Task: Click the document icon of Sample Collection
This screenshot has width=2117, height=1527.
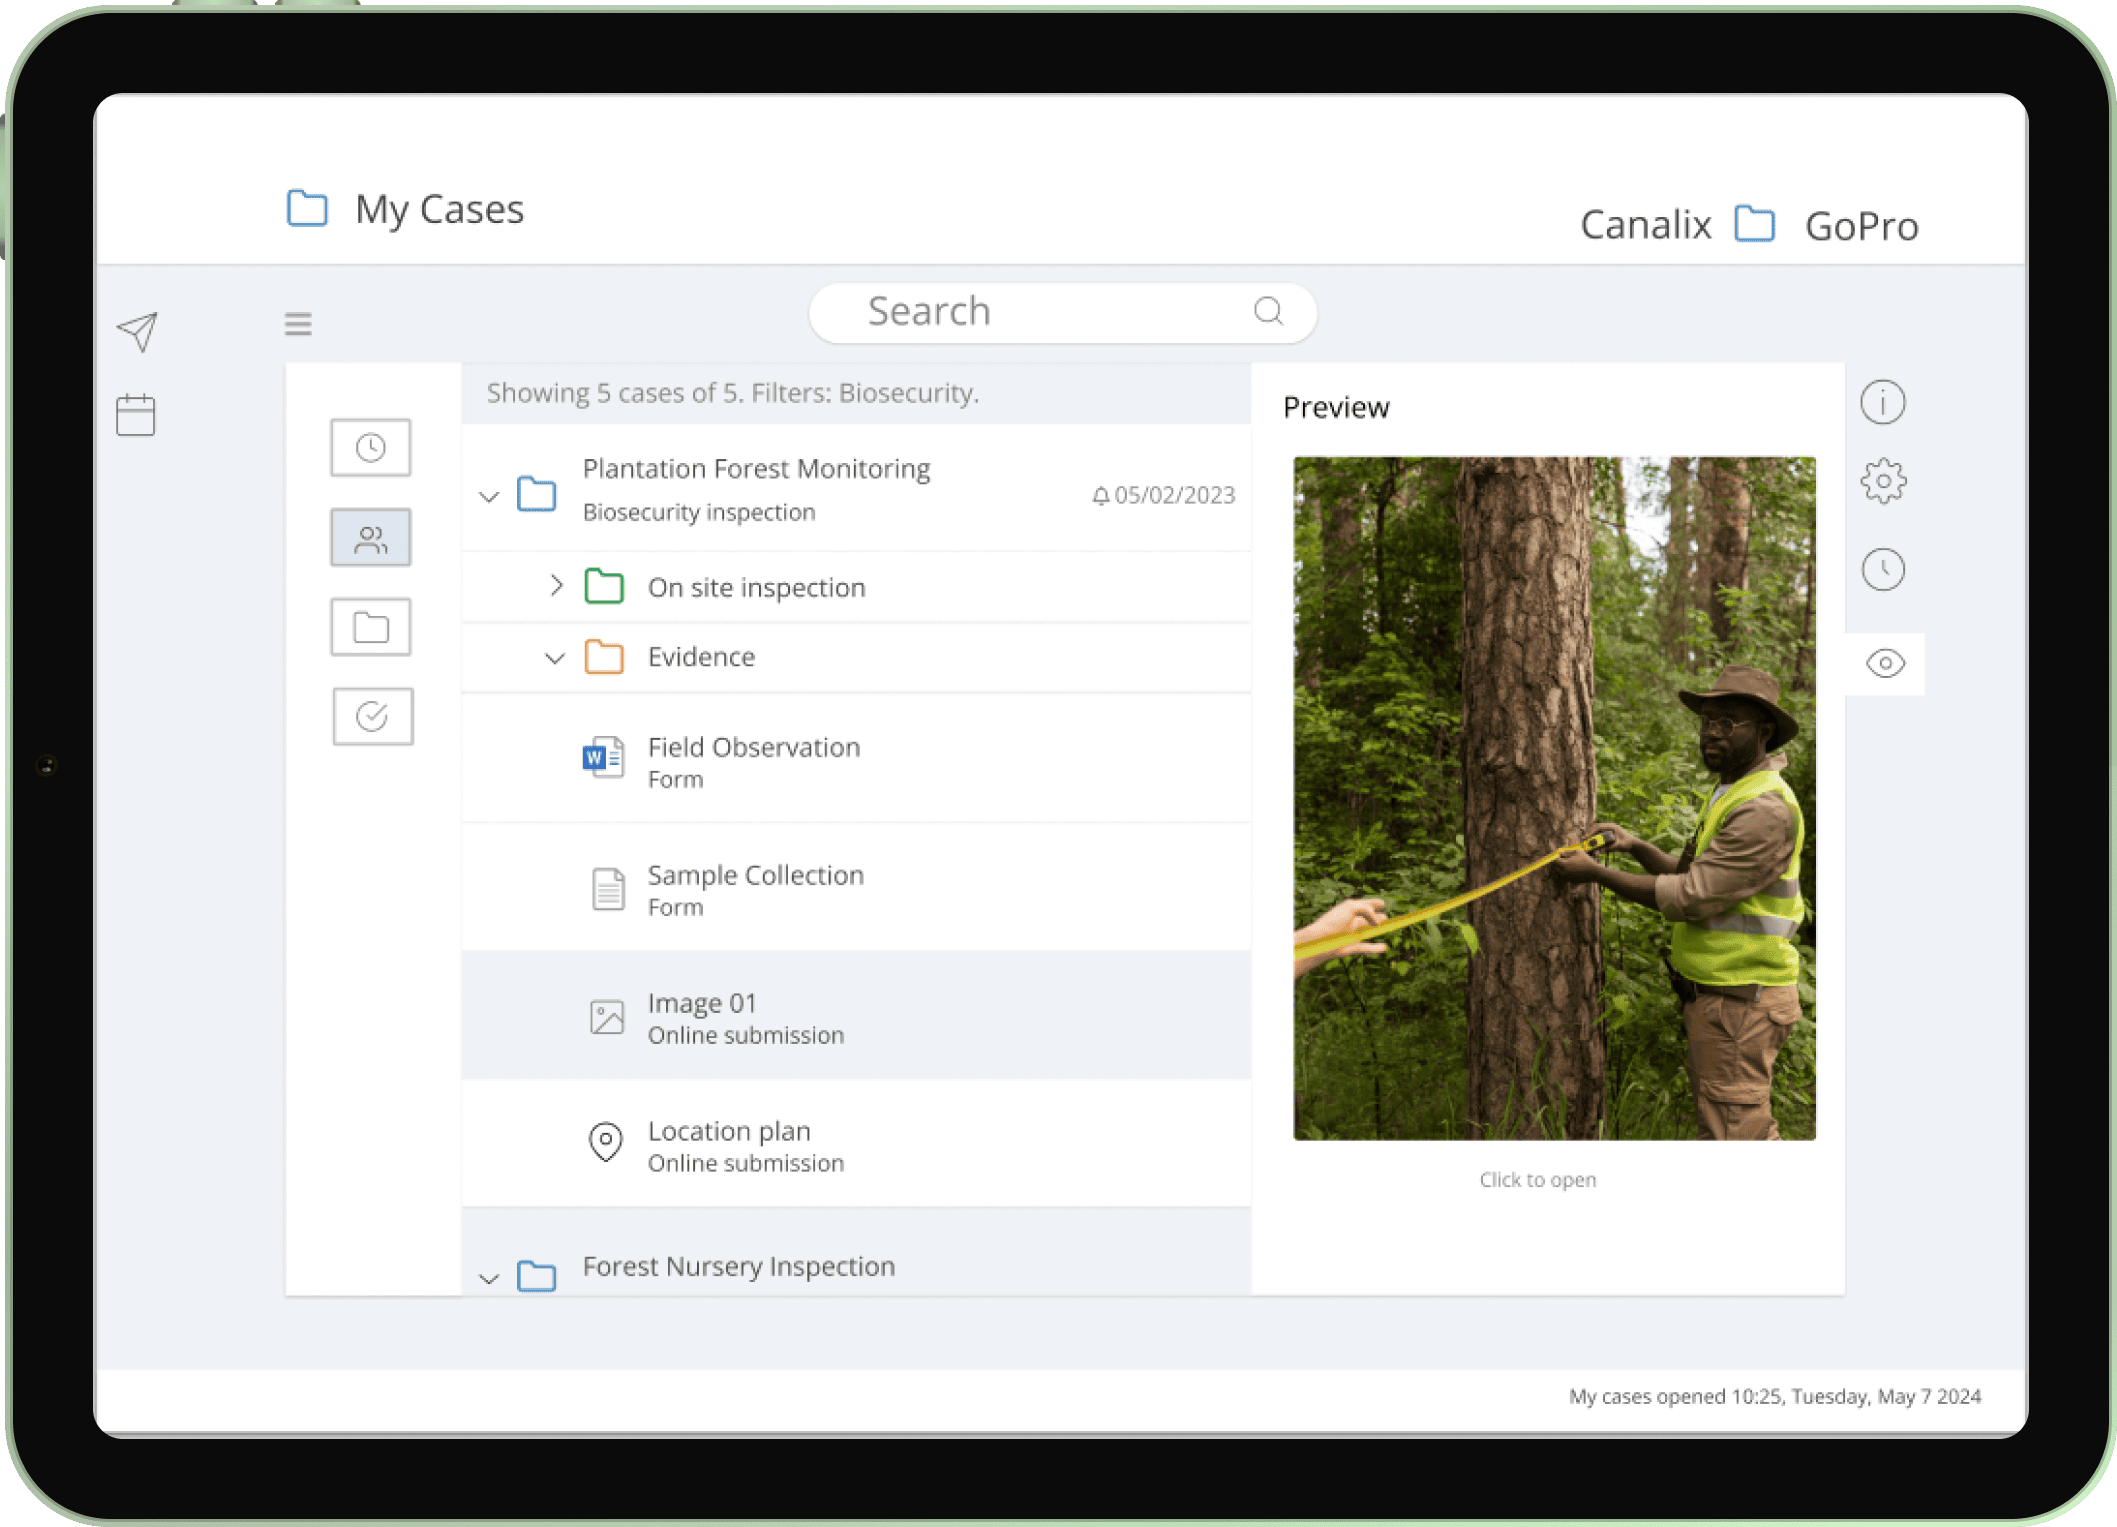Action: tap(607, 888)
